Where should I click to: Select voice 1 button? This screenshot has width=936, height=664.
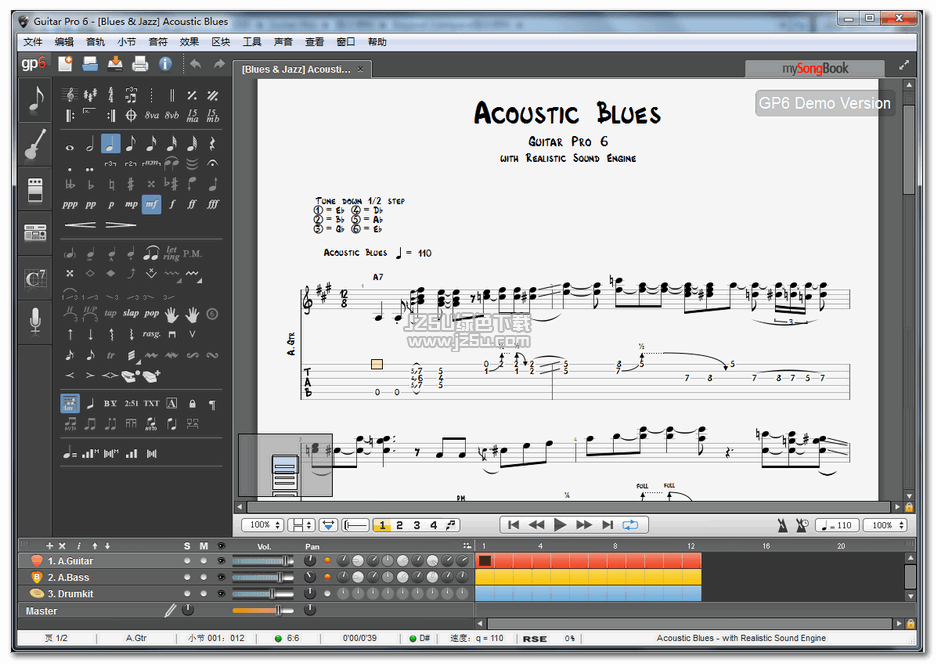pos(382,525)
